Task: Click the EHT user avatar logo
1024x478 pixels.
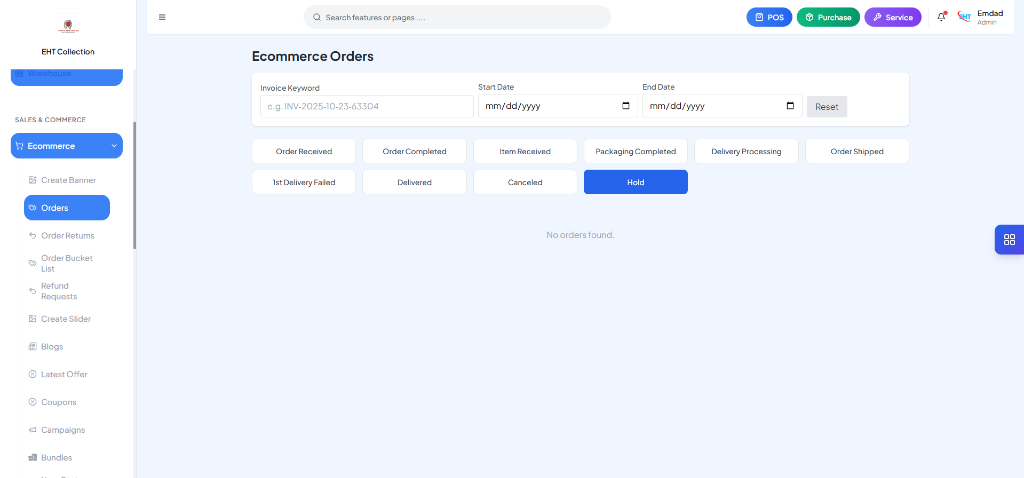Action: click(x=965, y=17)
